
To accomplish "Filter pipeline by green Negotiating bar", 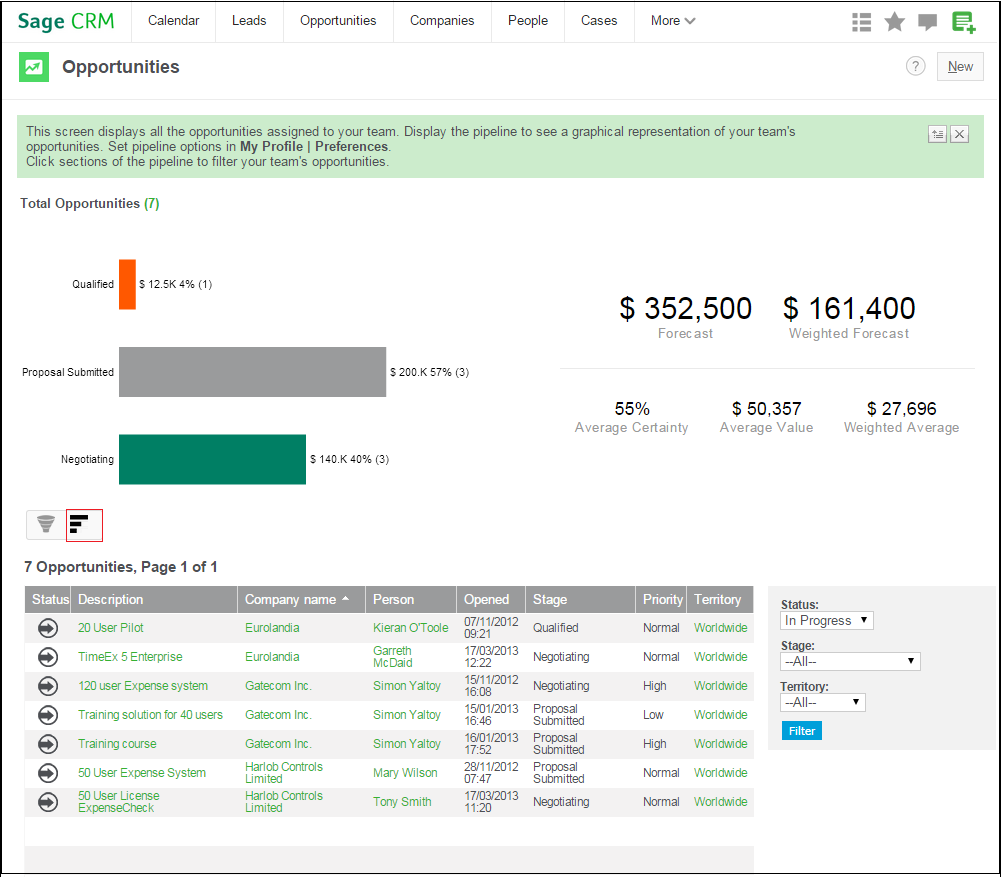I will coord(212,460).
